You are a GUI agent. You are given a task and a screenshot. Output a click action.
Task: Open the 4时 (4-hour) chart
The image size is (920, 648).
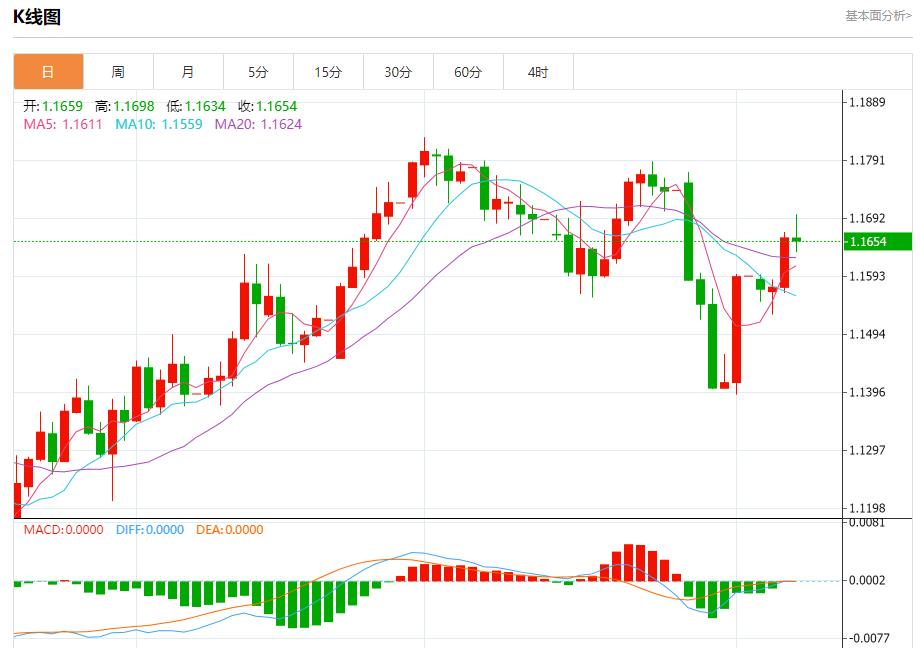pos(537,71)
